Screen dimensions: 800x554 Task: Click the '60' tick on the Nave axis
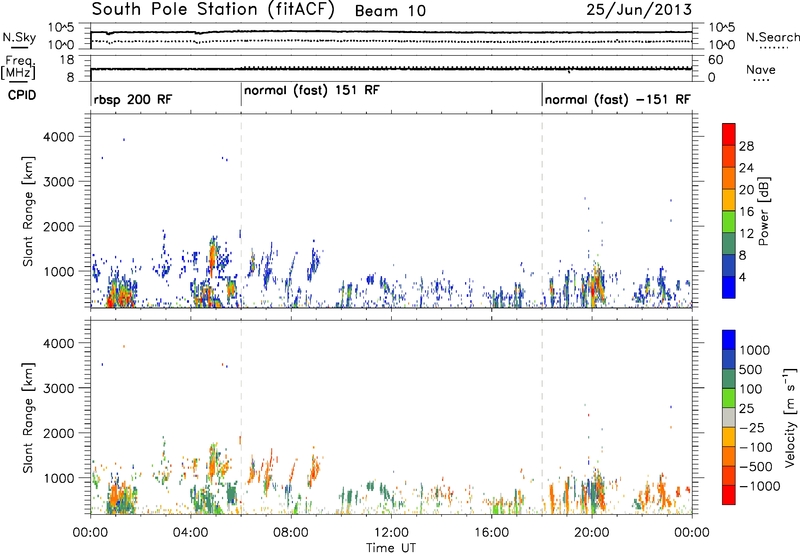coord(716,60)
